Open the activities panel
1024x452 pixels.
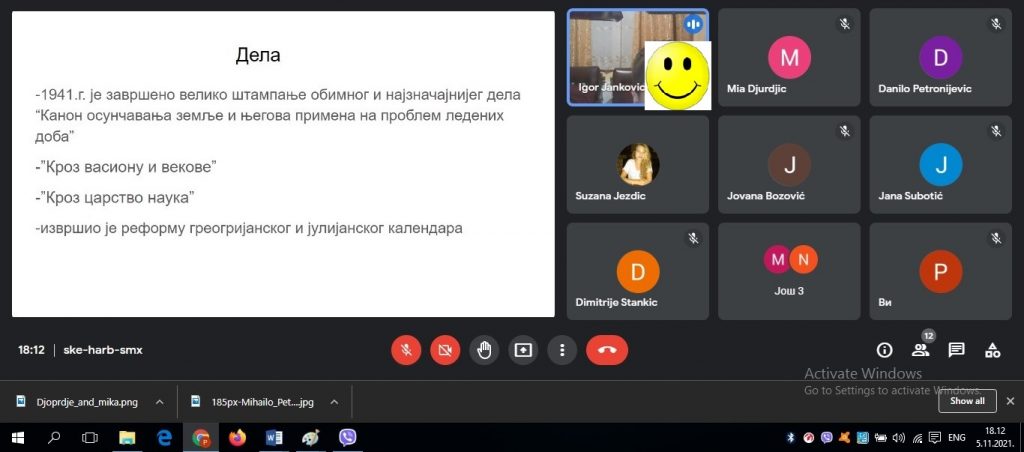click(992, 350)
